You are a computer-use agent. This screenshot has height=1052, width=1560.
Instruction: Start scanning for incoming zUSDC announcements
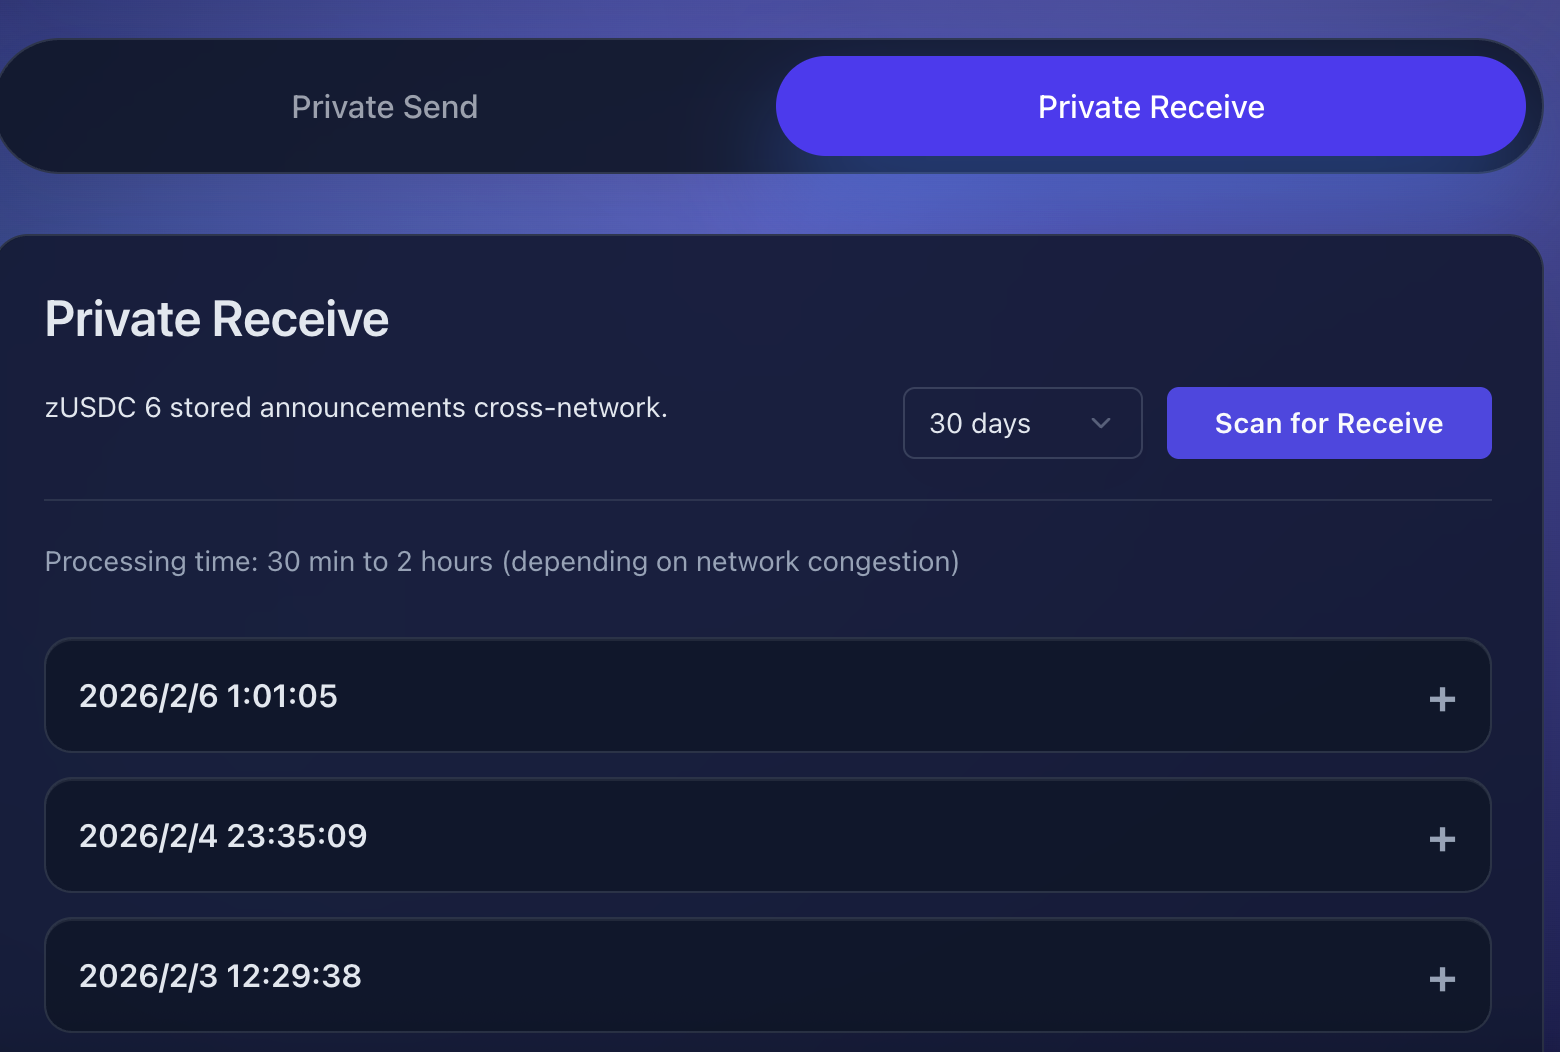1328,423
